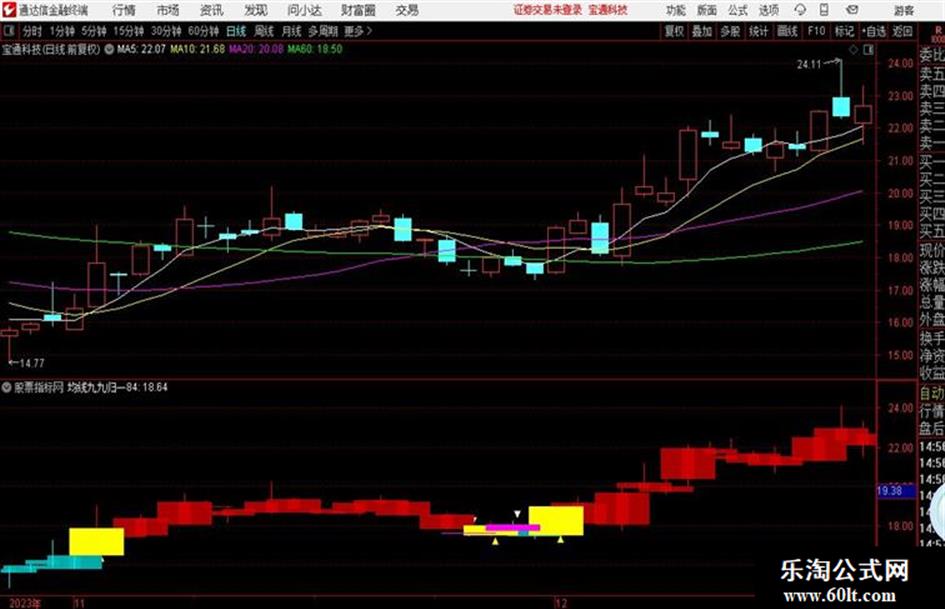Open the 交易 menu
This screenshot has height=609, width=945.
coord(407,10)
